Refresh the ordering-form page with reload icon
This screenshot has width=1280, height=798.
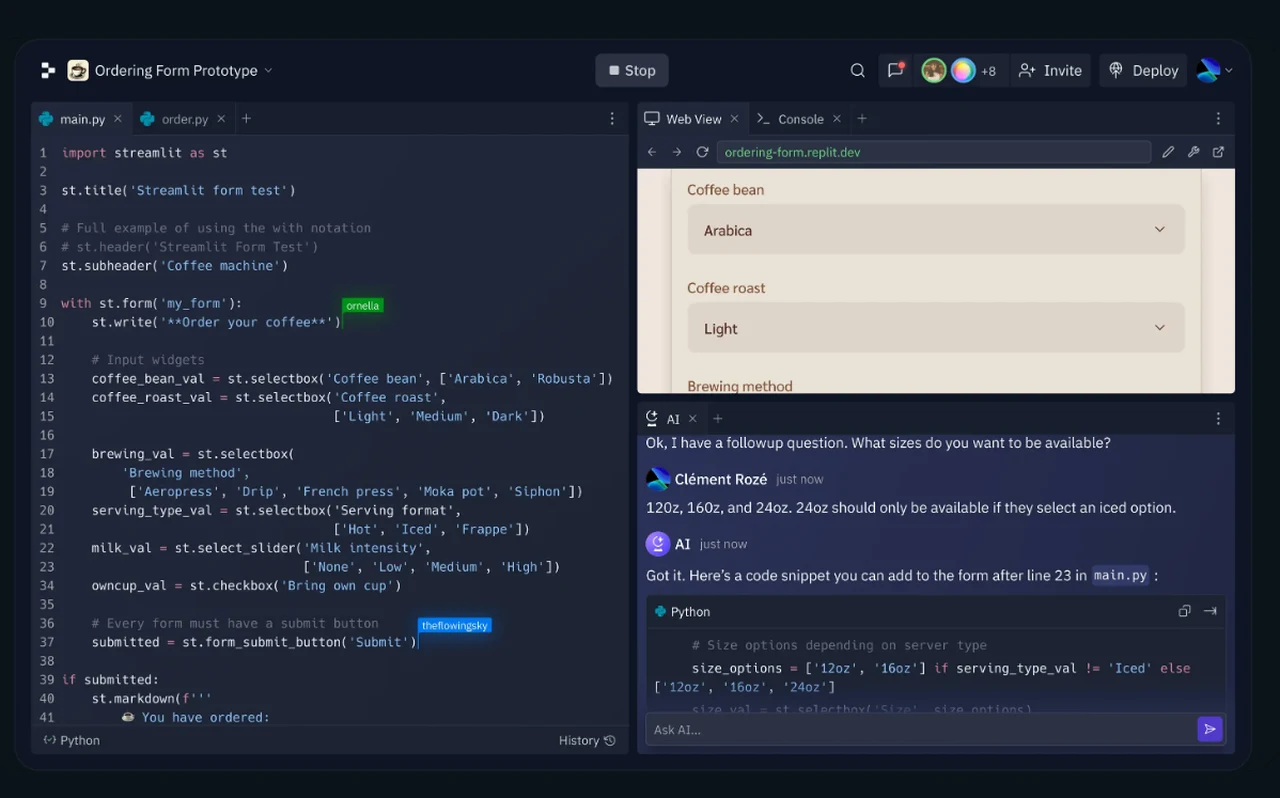tap(702, 151)
